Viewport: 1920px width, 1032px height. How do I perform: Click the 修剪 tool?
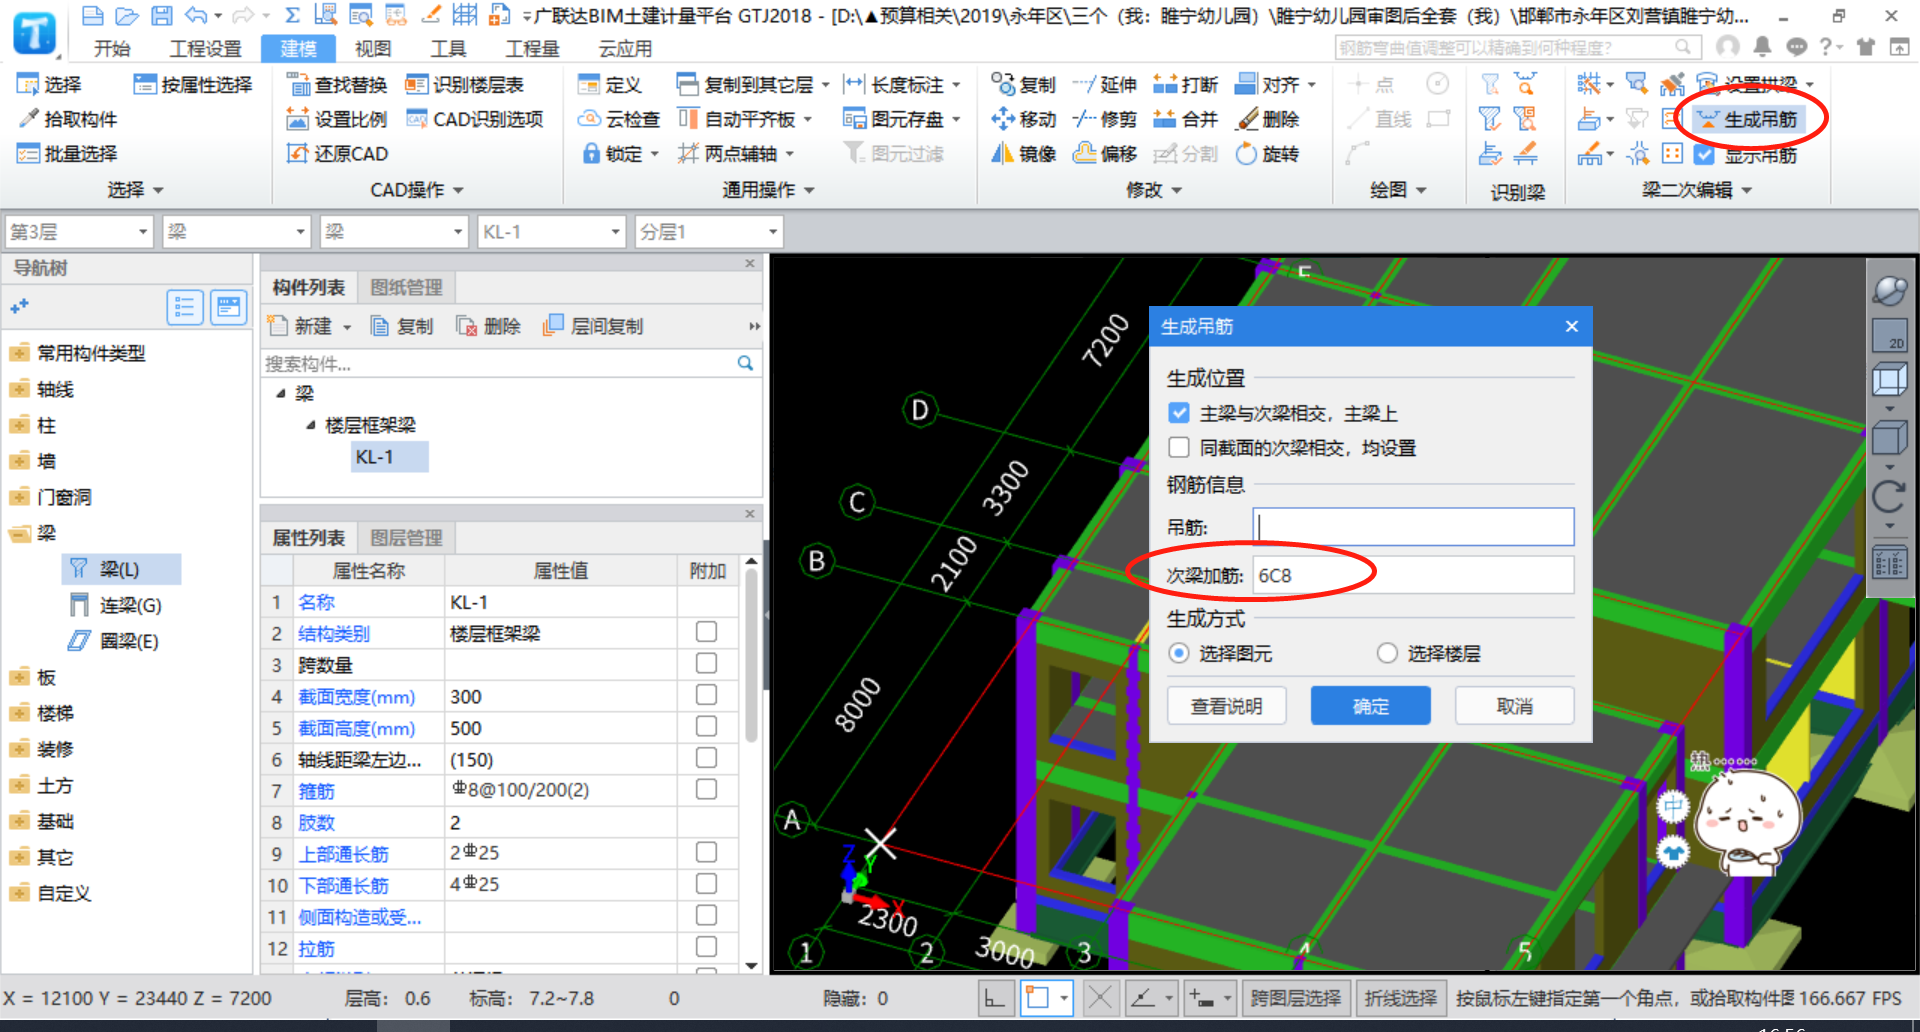[x=1104, y=120]
